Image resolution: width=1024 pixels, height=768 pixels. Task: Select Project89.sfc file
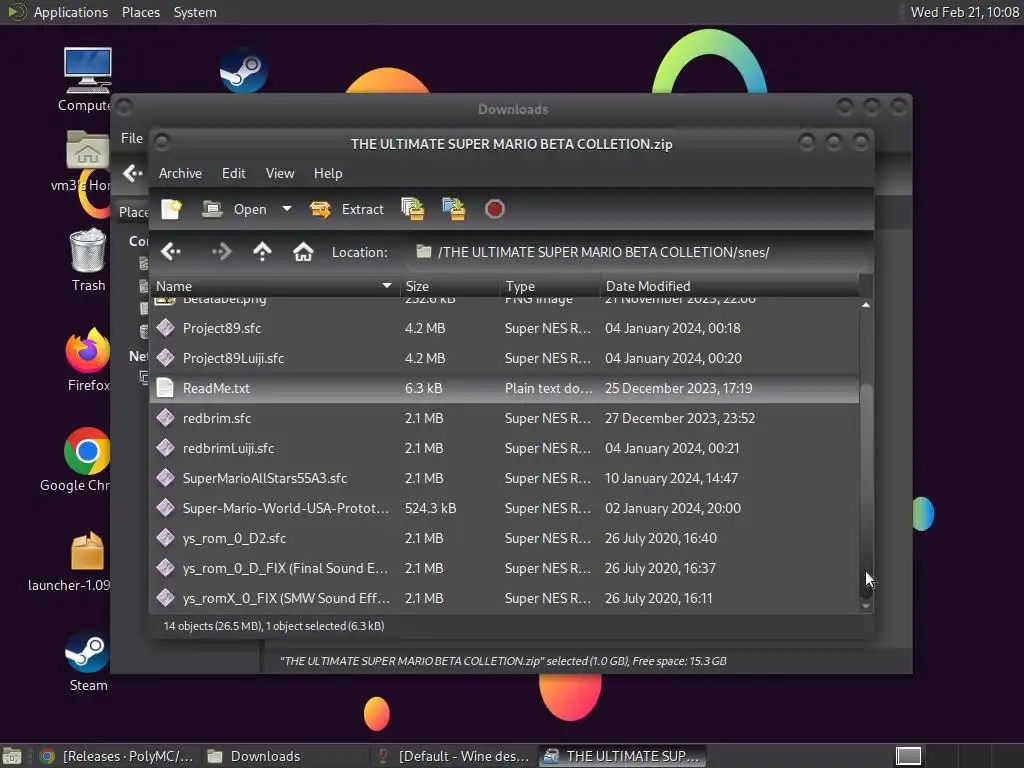tap(504, 328)
